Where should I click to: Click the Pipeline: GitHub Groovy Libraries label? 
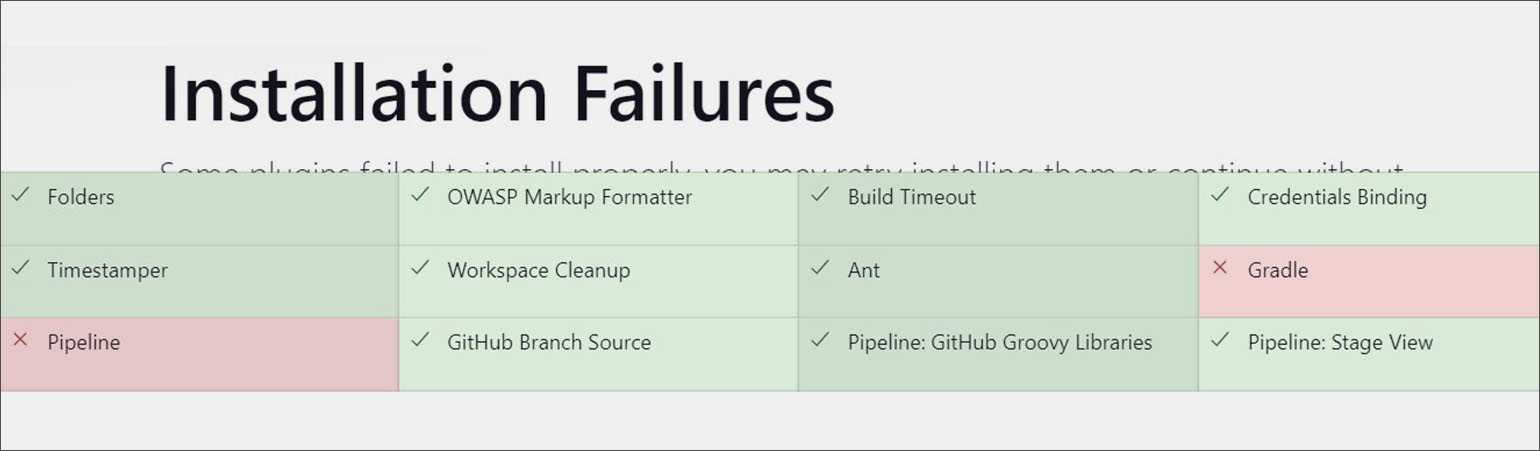coord(1000,343)
